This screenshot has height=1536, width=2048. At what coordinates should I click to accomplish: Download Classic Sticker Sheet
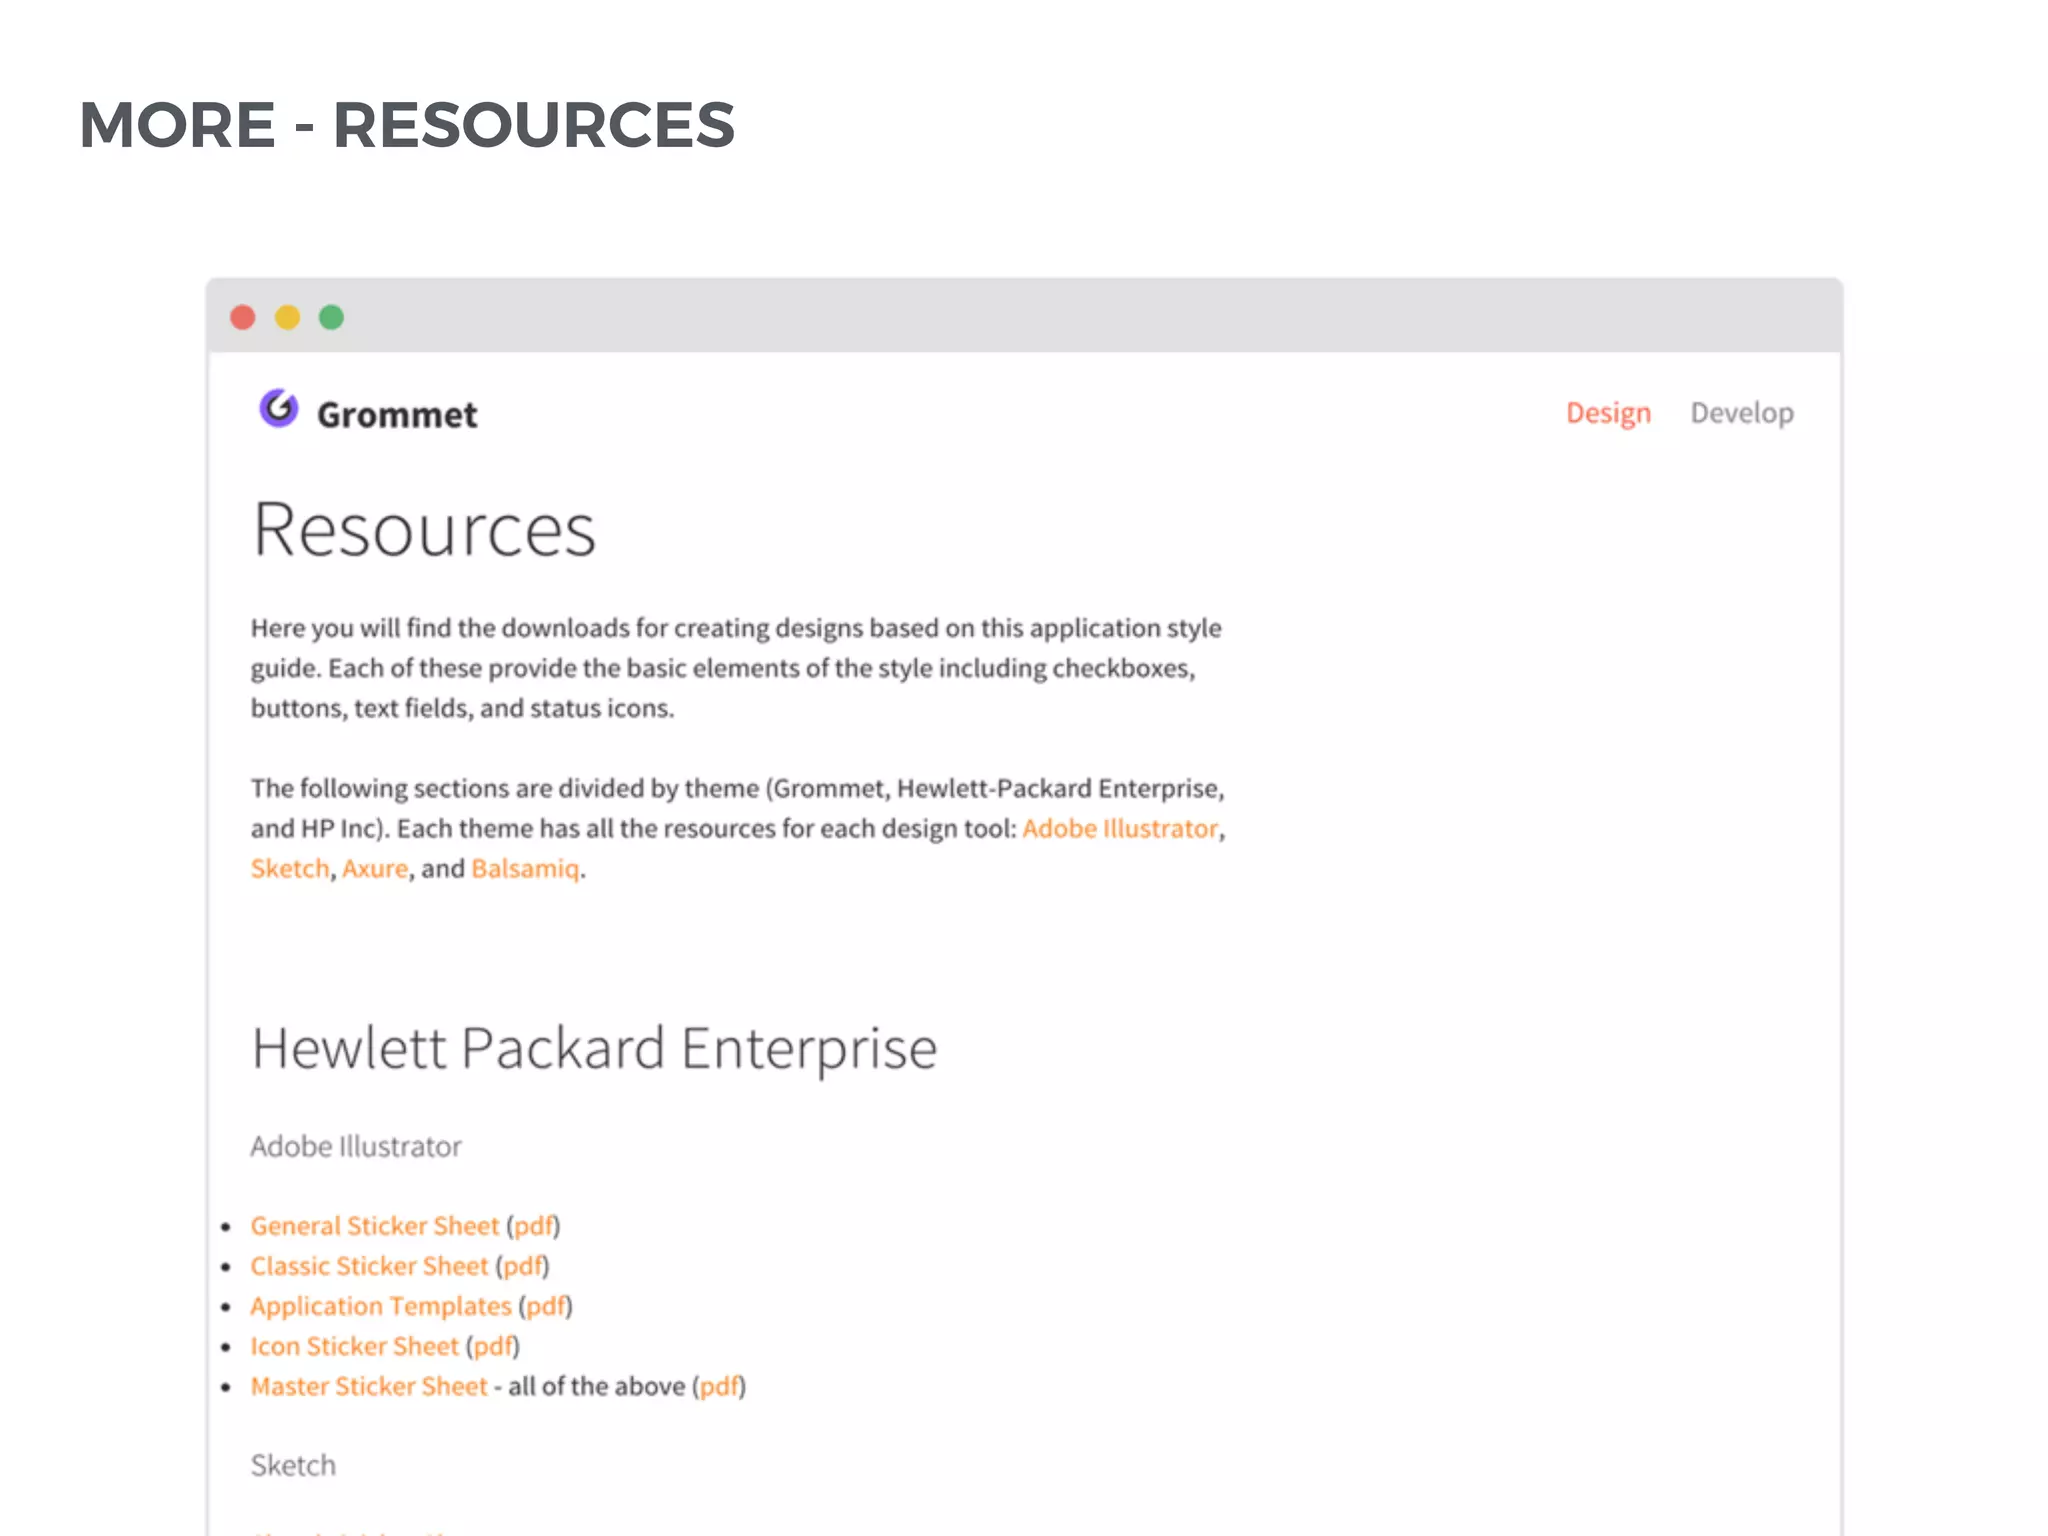(369, 1266)
